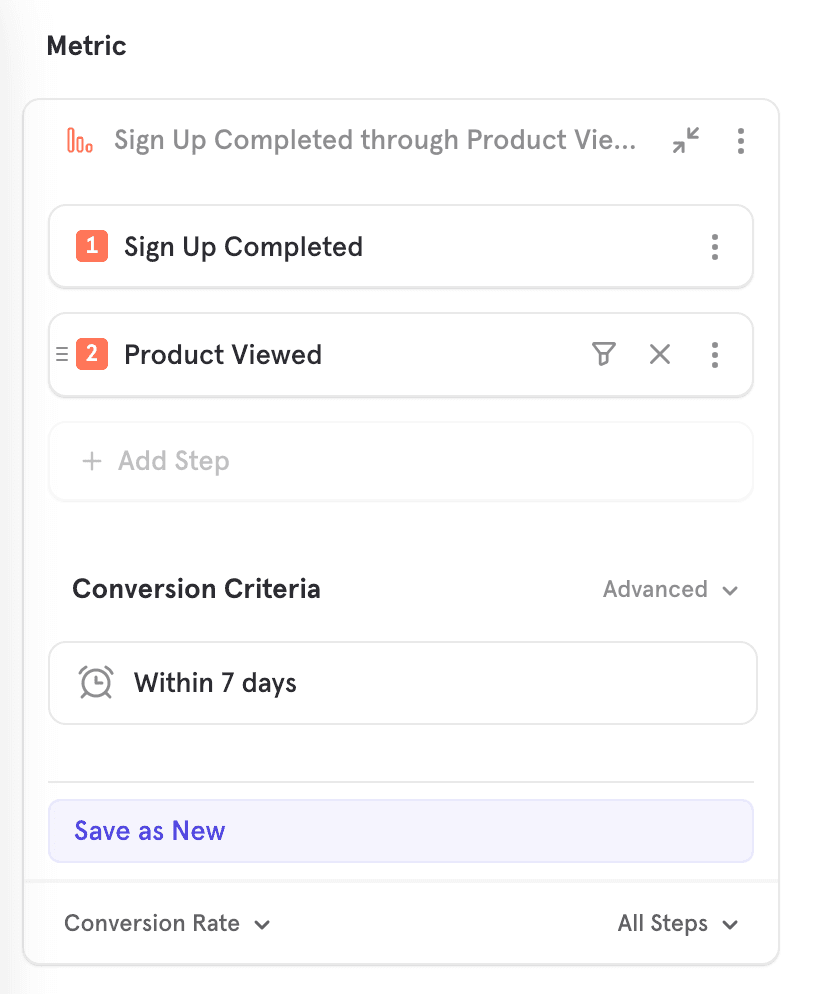The height and width of the screenshot is (994, 816).
Task: Click the Within 7 days conversion window field
Action: tap(402, 683)
